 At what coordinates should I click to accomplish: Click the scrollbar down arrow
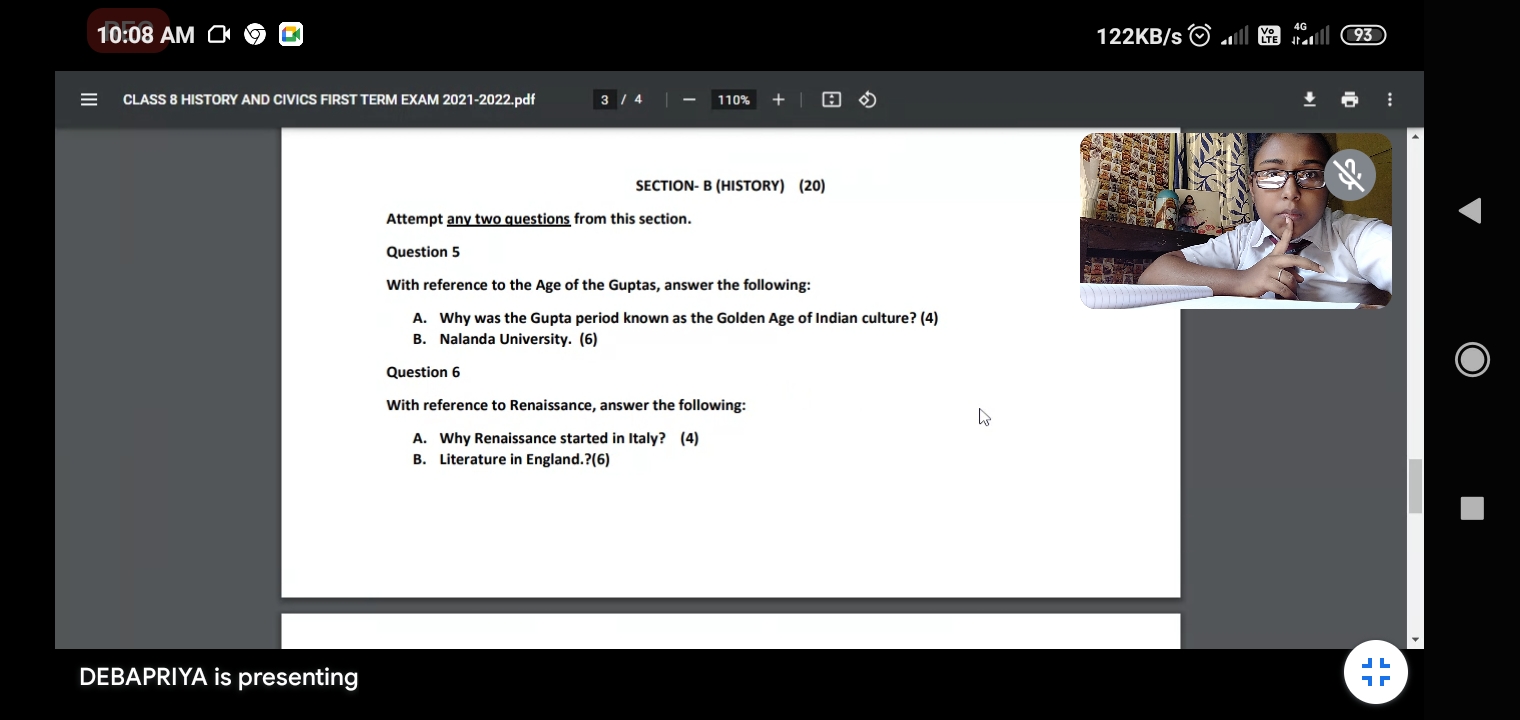pos(1415,640)
